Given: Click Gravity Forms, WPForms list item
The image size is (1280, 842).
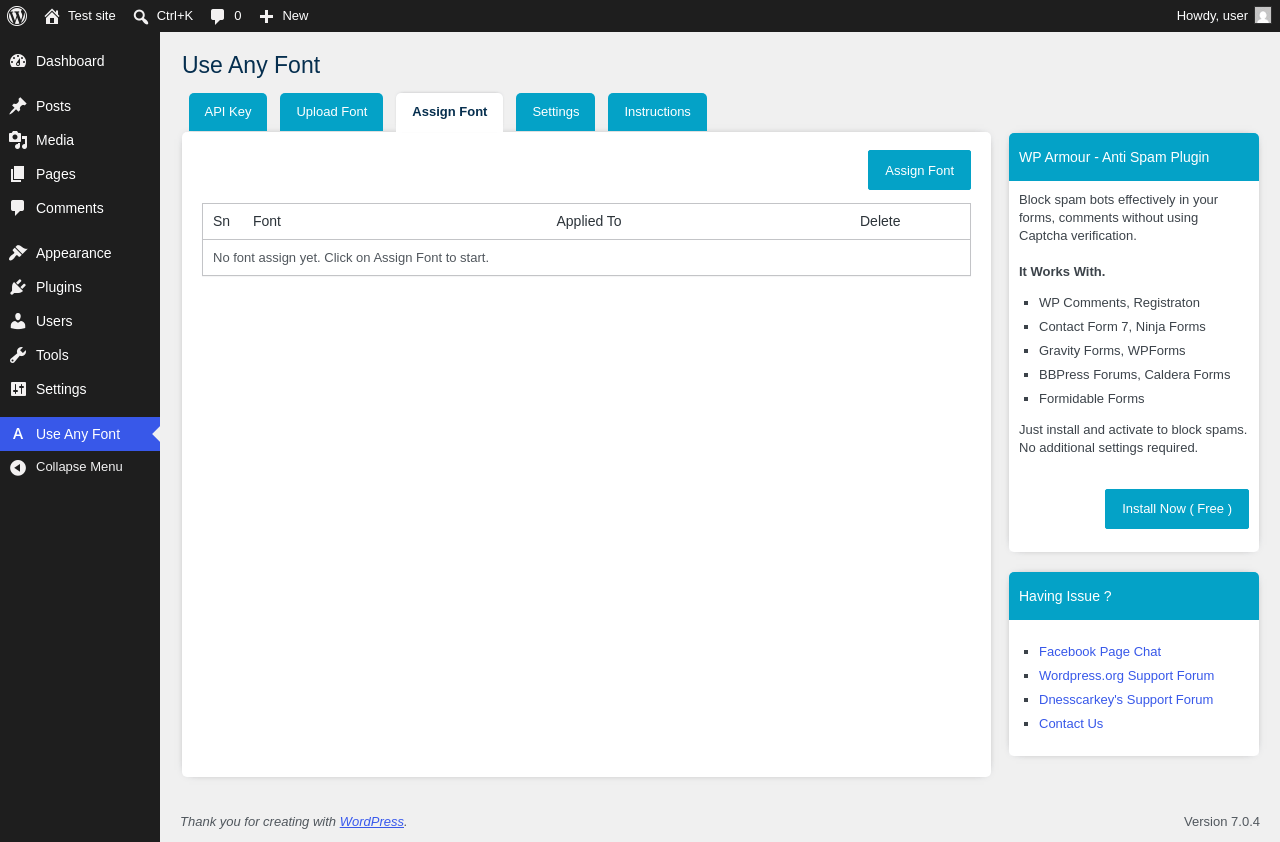Looking at the screenshot, I should click(1112, 351).
